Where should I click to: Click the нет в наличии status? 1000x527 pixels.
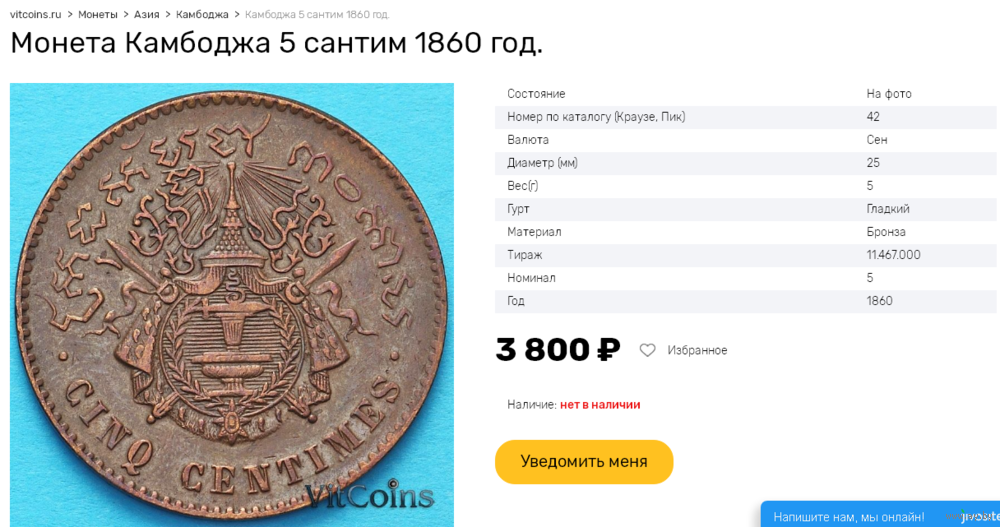[x=600, y=405]
